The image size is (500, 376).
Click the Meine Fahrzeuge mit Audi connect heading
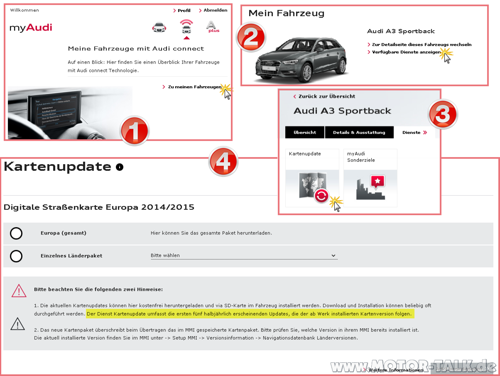click(136, 49)
